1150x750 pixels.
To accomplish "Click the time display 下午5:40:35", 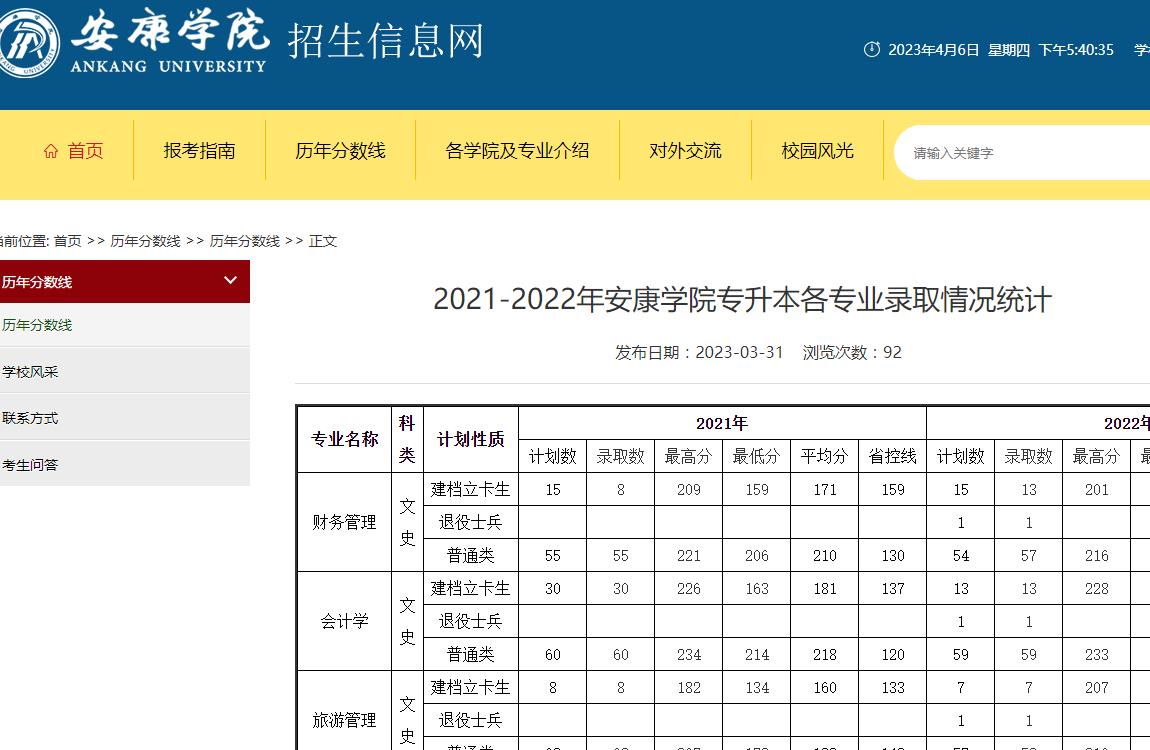I will 1076,50.
